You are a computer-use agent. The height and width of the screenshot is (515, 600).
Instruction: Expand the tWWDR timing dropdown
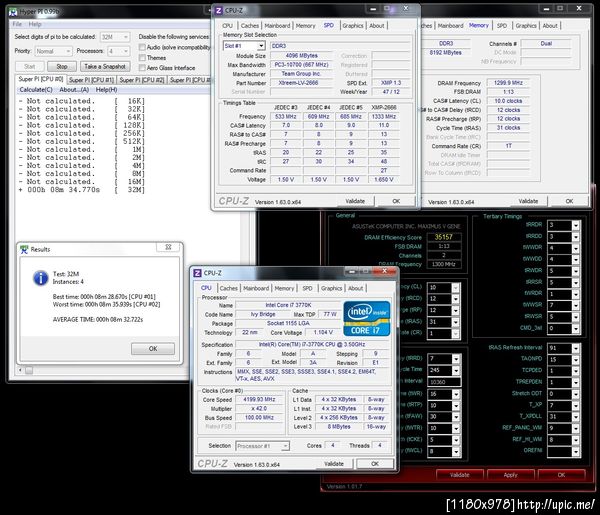click(576, 248)
